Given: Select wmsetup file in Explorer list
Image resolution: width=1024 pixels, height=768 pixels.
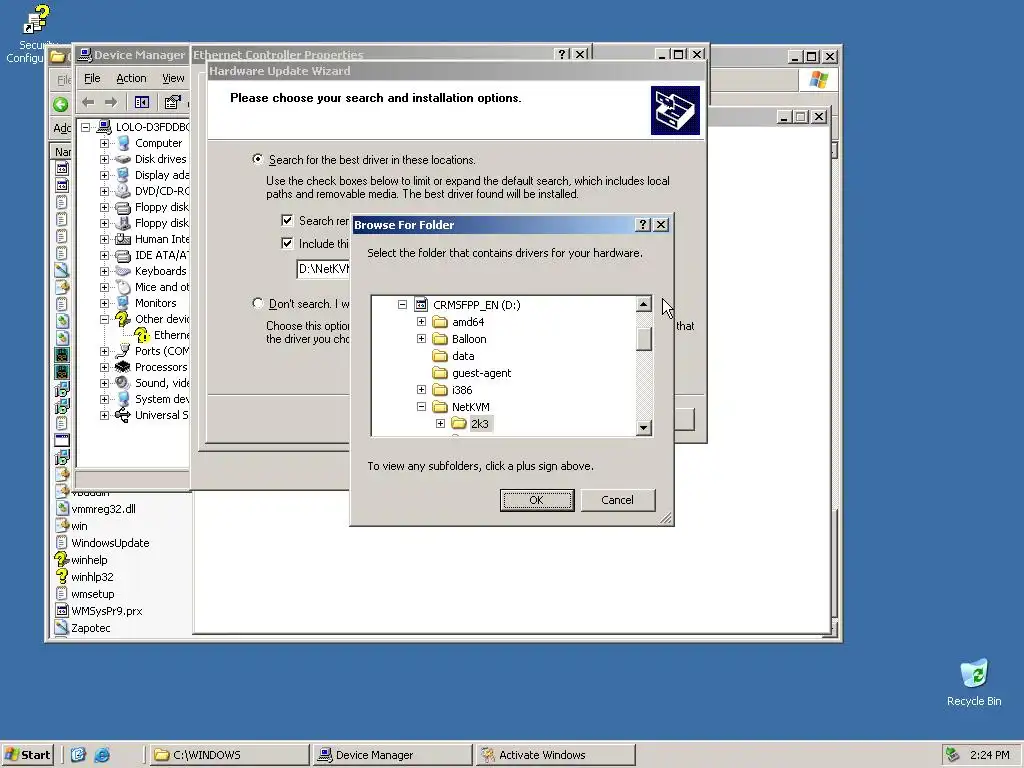Looking at the screenshot, I should pyautogui.click(x=93, y=594).
